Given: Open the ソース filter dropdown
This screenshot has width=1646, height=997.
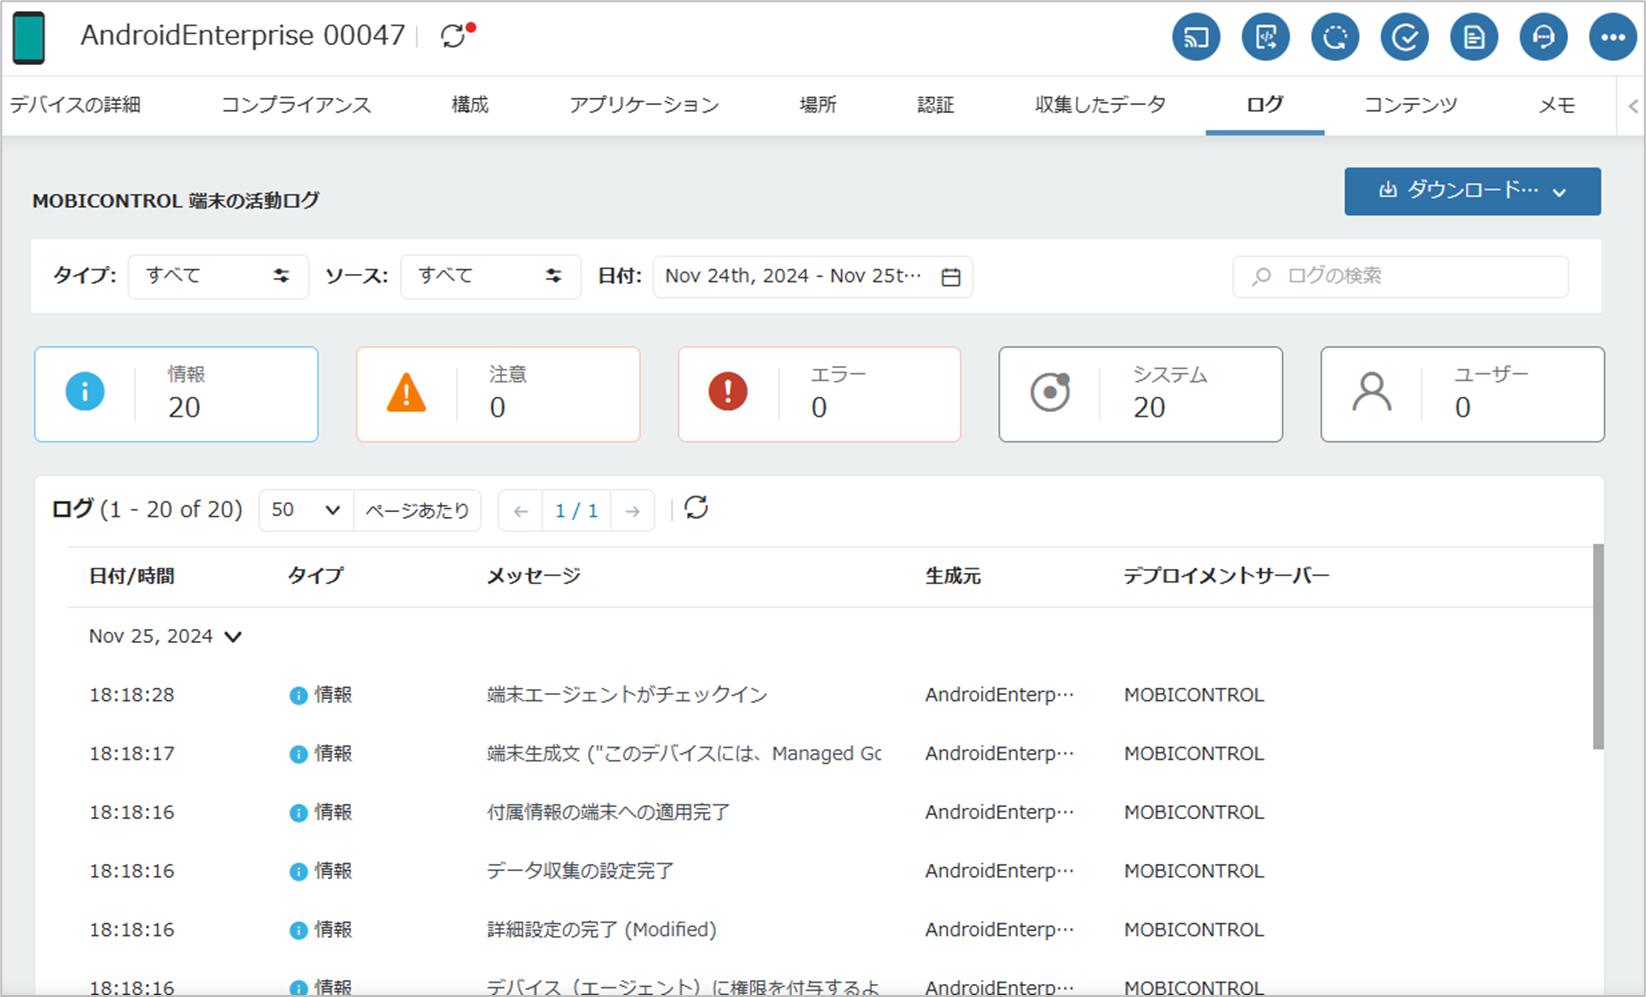Looking at the screenshot, I should (x=490, y=276).
